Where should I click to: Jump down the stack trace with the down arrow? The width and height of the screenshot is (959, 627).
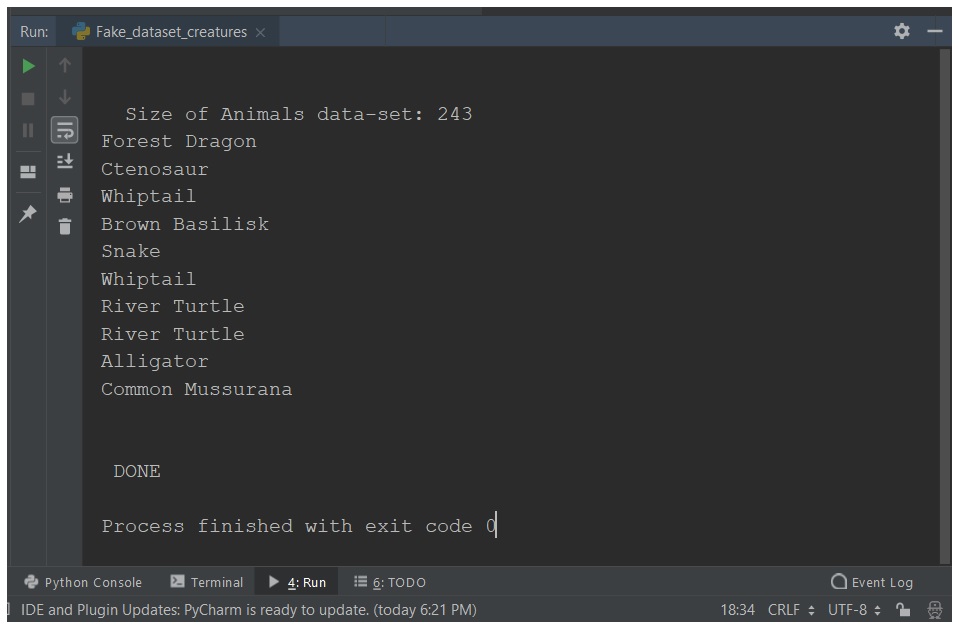point(65,97)
